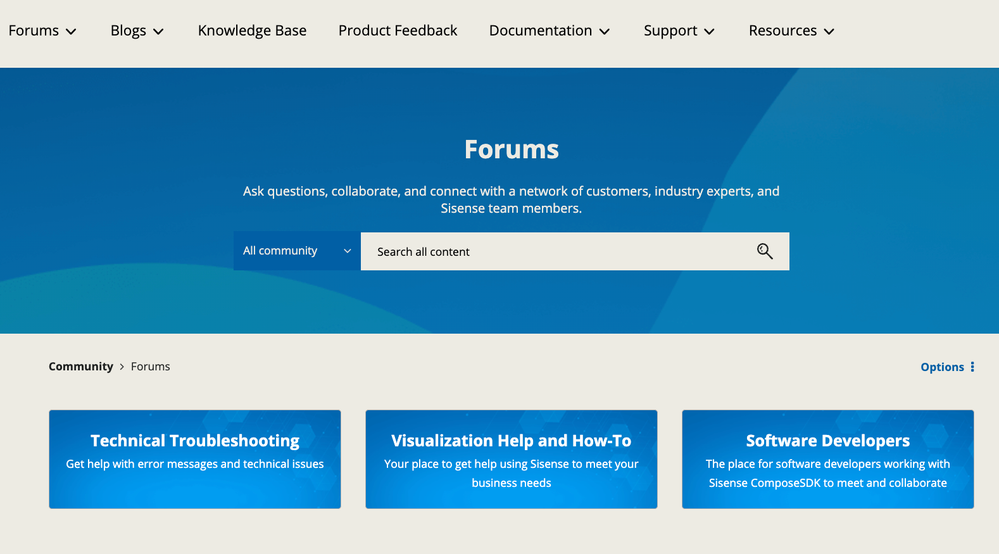
Task: Open the Visualization Help and How-To card
Action: tap(511, 459)
